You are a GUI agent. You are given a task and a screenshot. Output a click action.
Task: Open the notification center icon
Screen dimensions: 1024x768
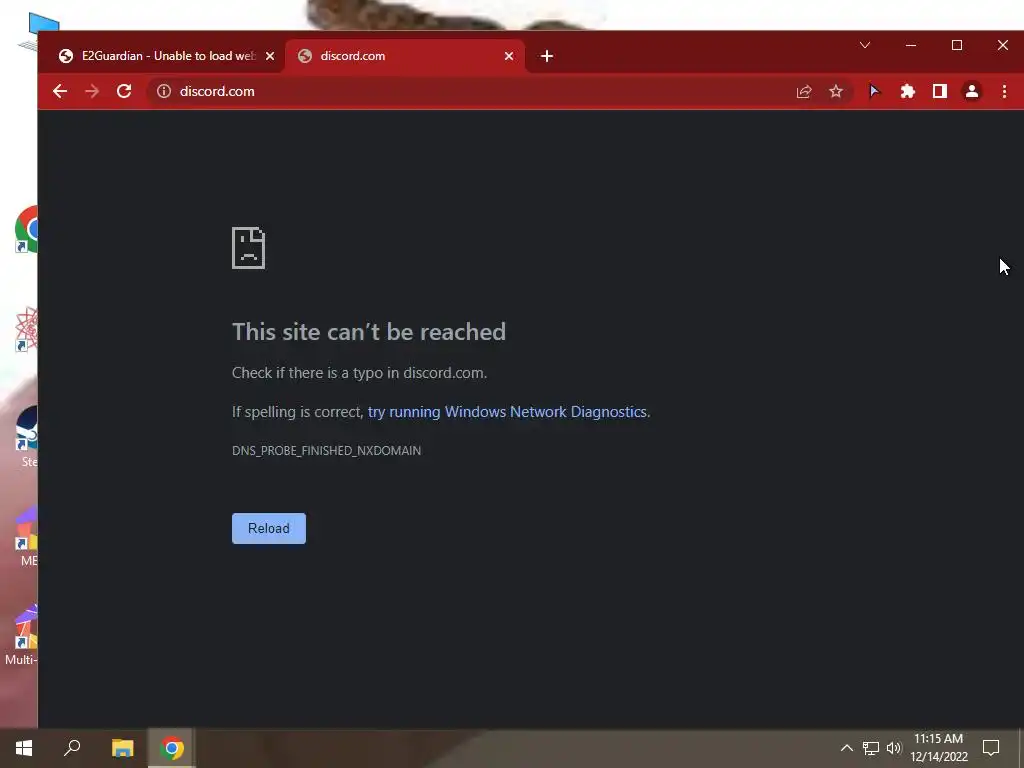991,748
